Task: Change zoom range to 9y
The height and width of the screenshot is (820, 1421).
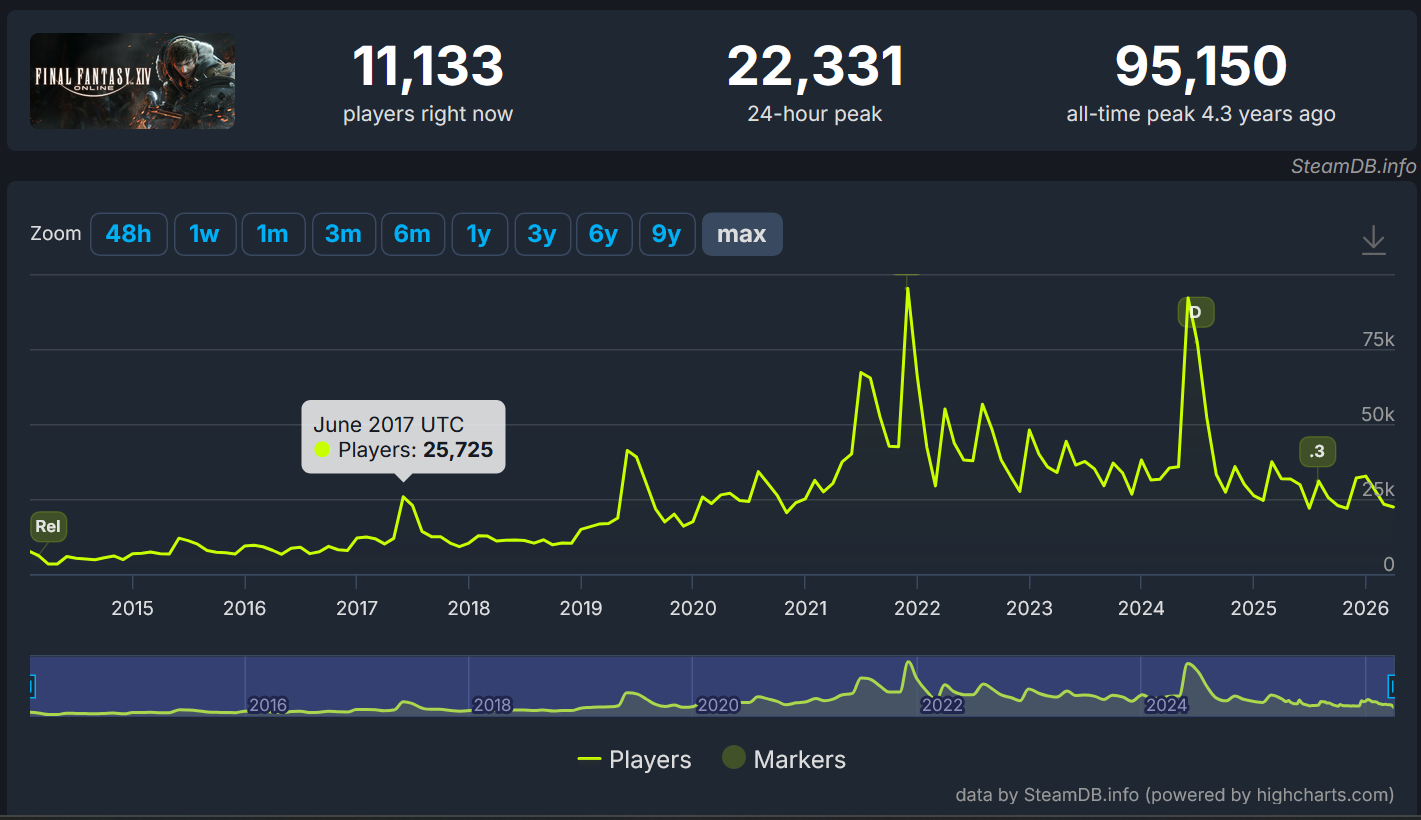Action: click(667, 234)
